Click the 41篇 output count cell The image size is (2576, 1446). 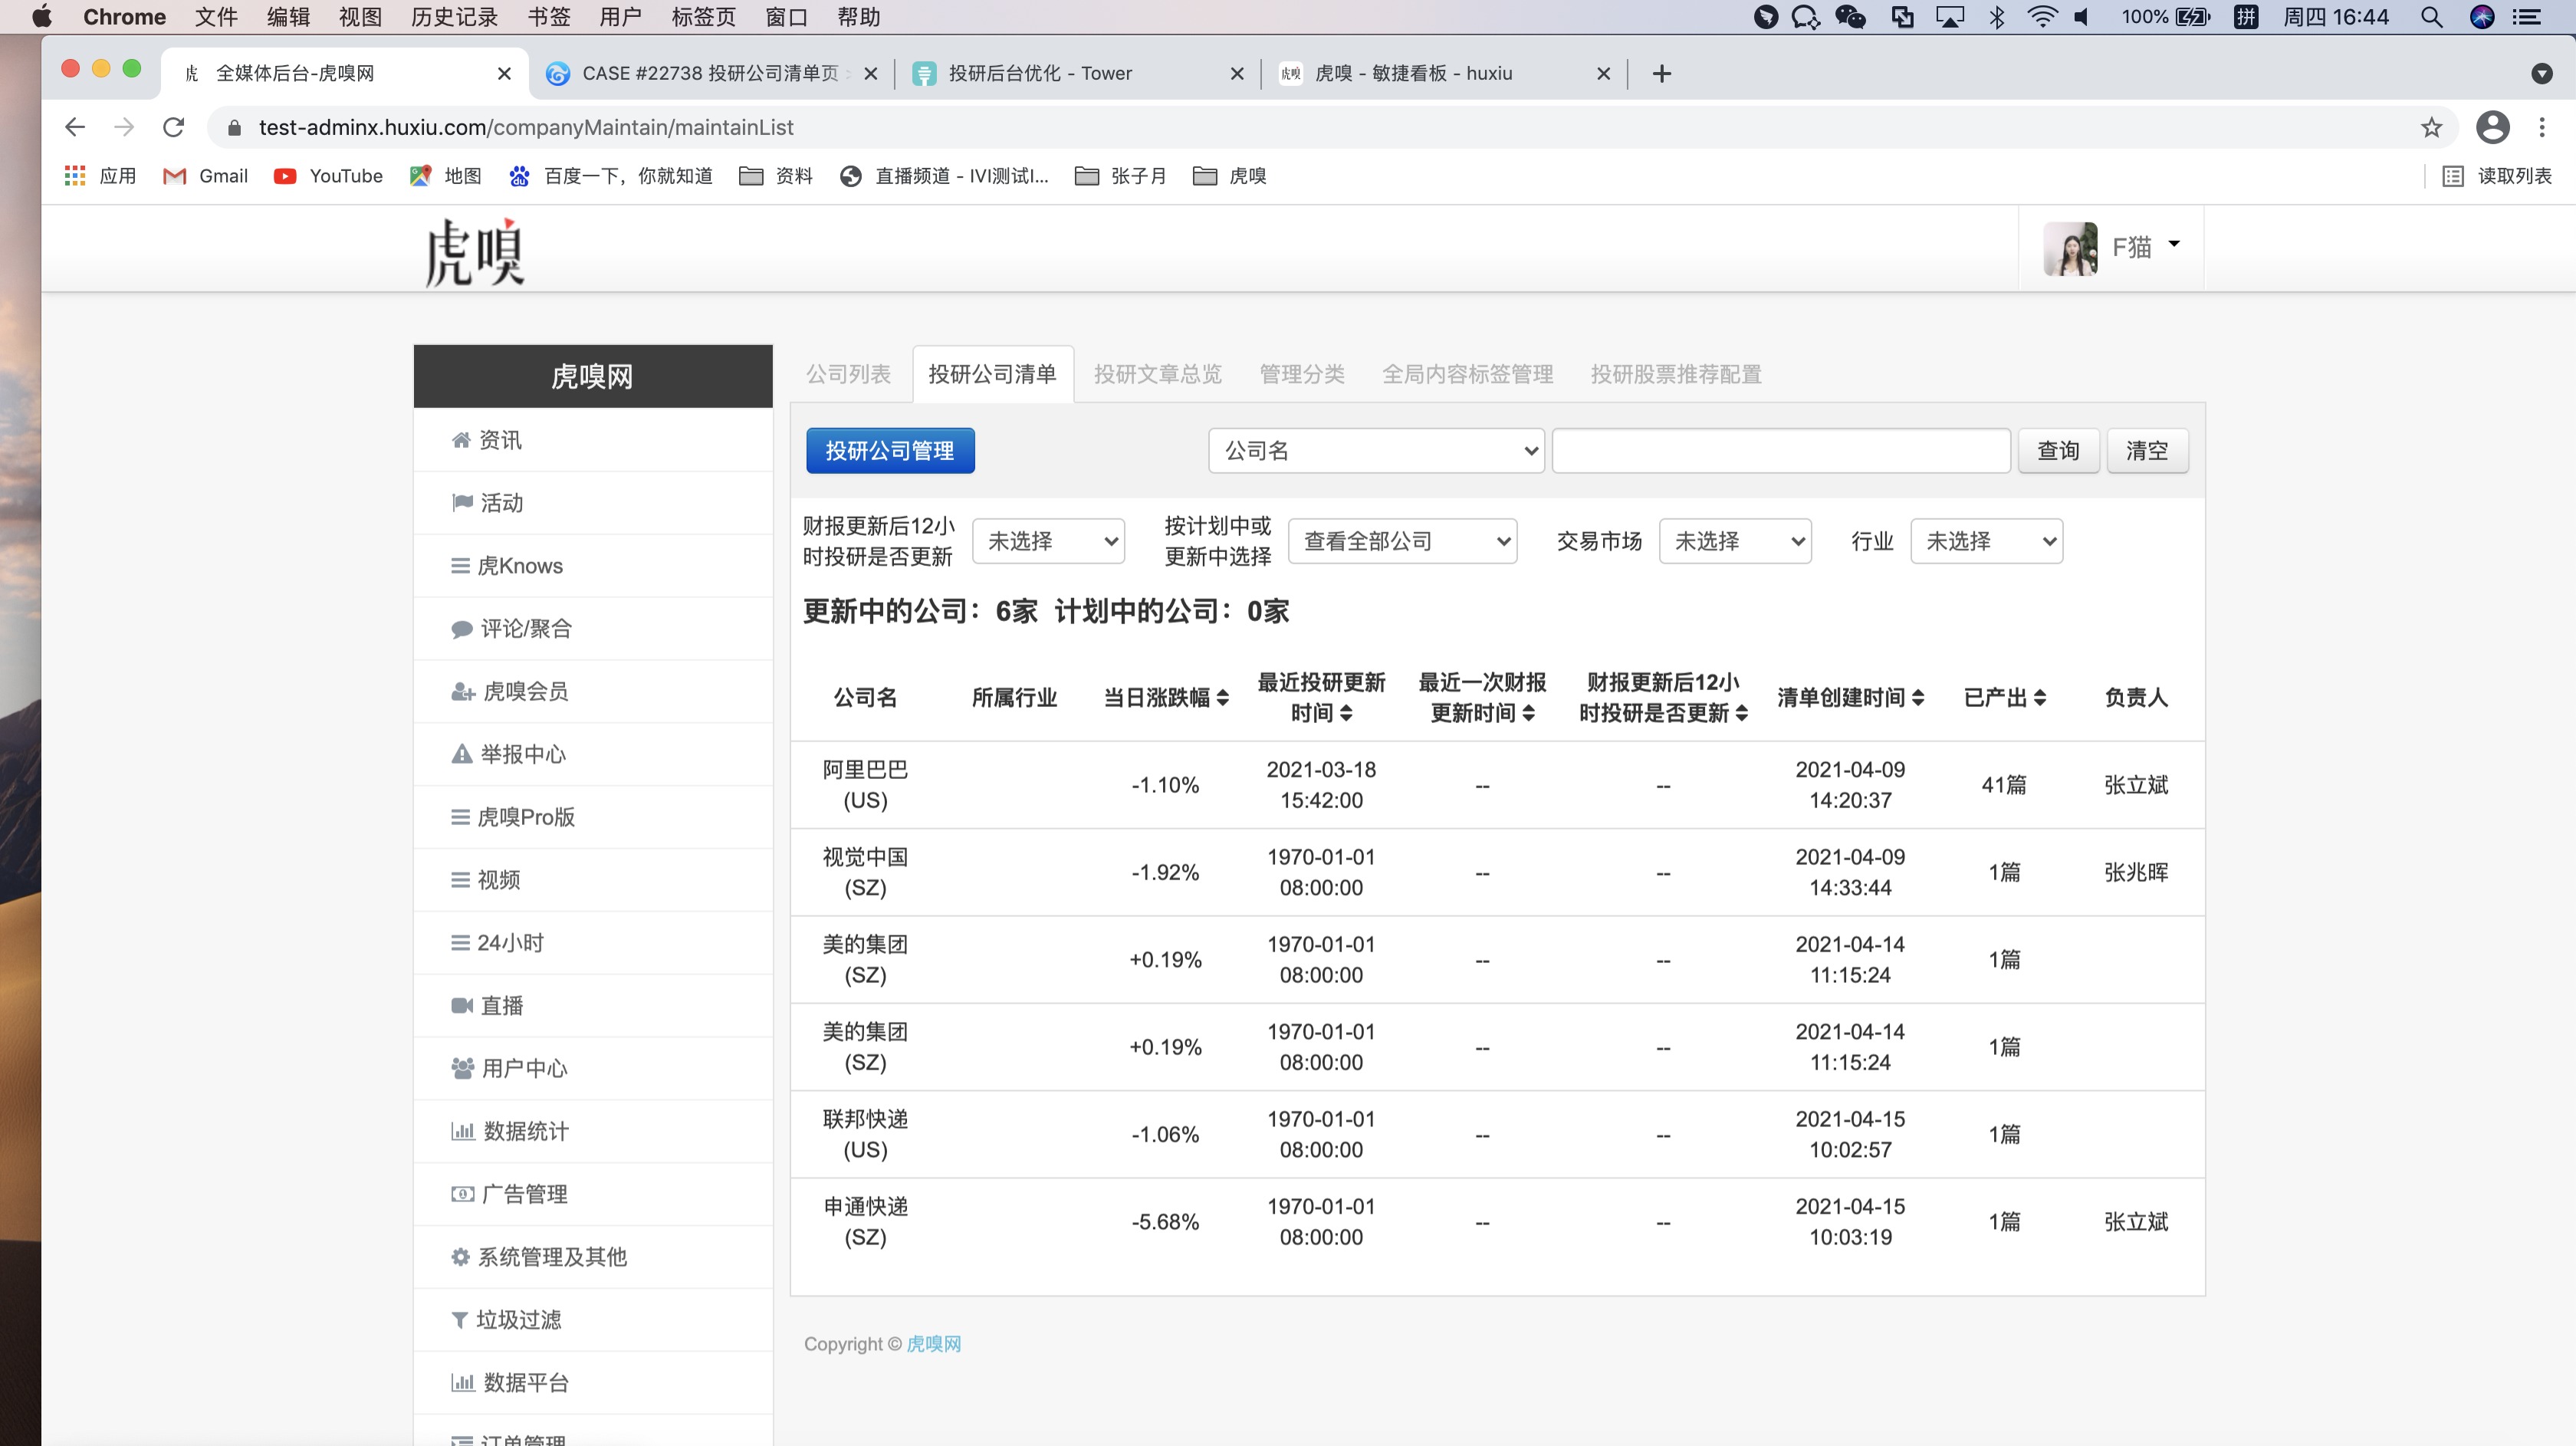tap(2004, 785)
